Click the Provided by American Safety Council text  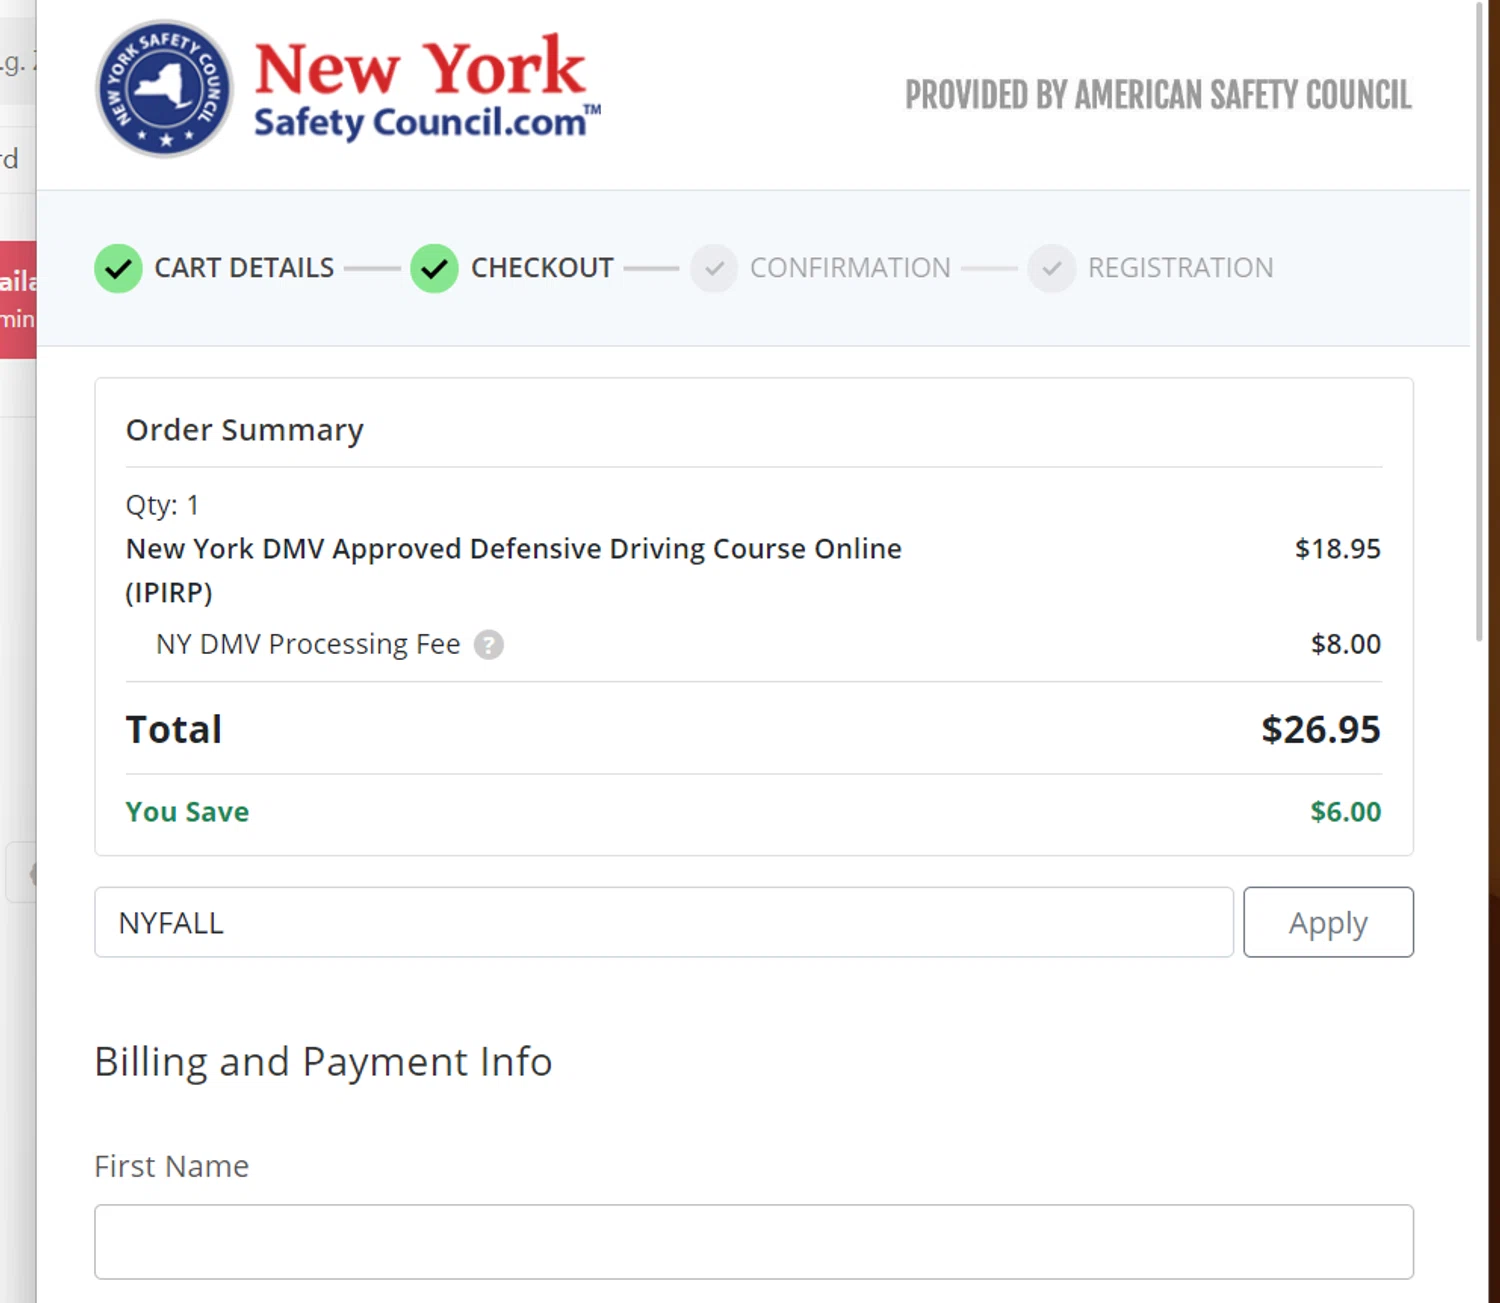click(1158, 96)
